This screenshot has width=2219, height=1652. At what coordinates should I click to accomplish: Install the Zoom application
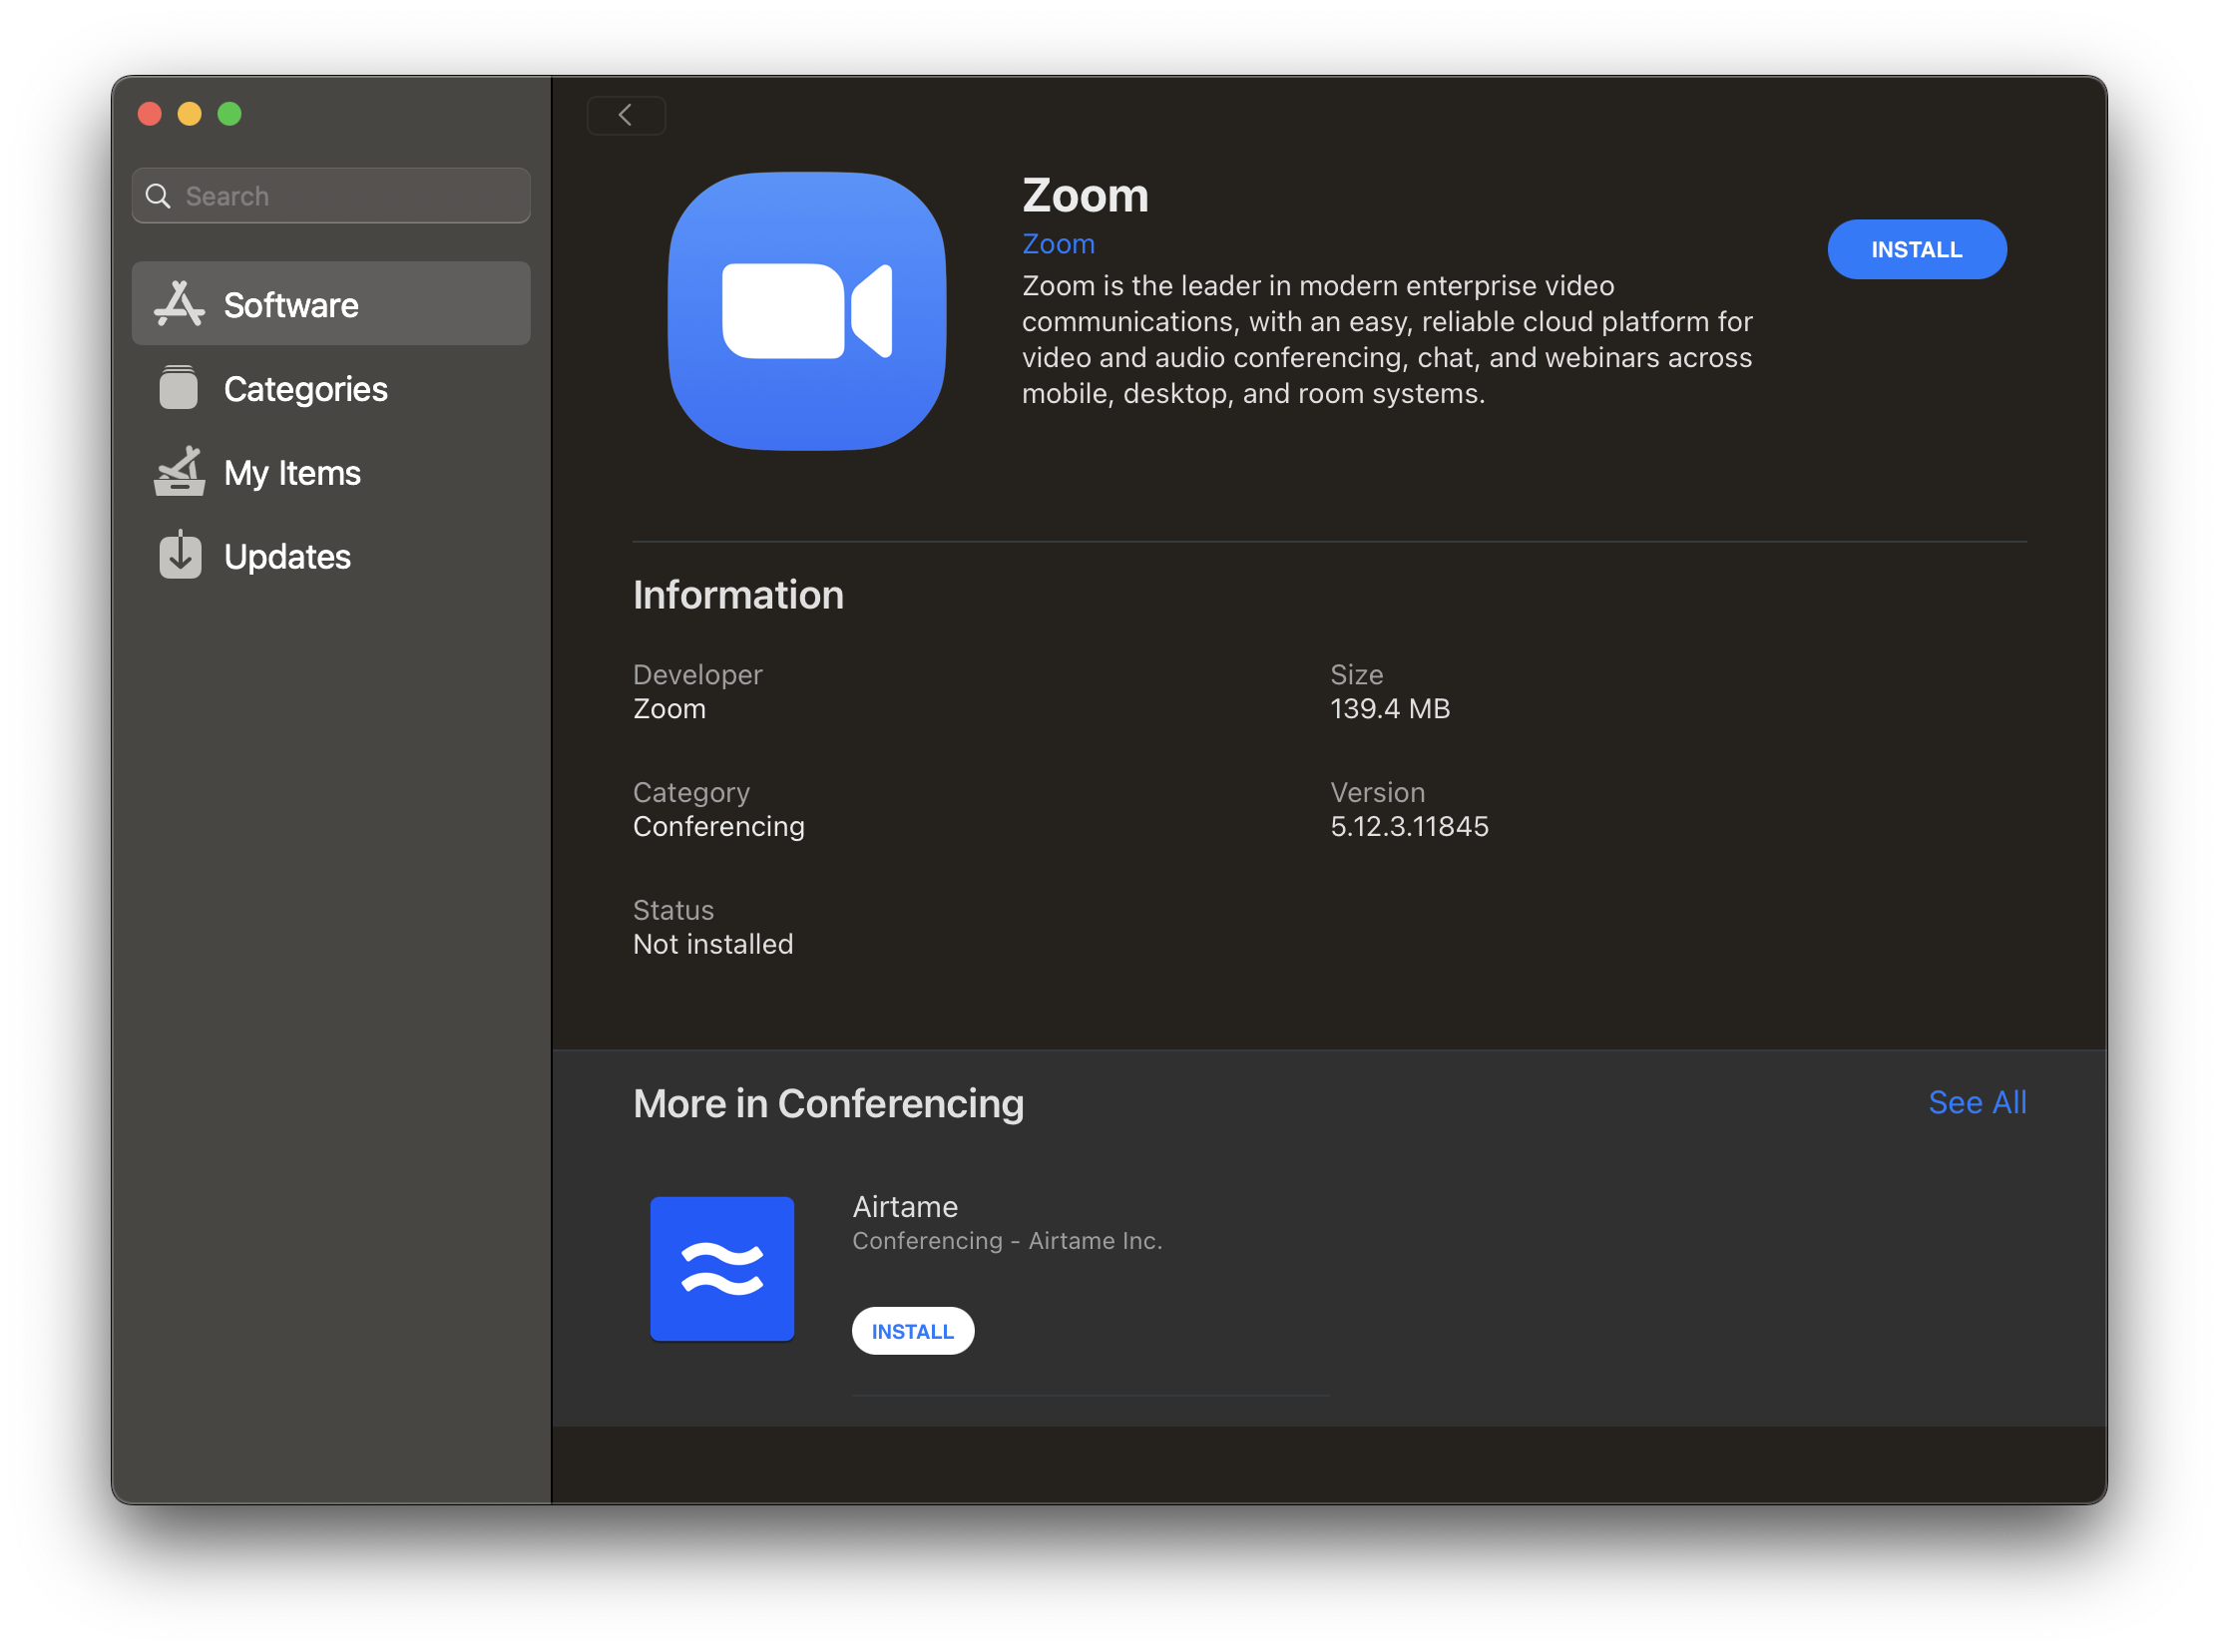tap(1915, 249)
